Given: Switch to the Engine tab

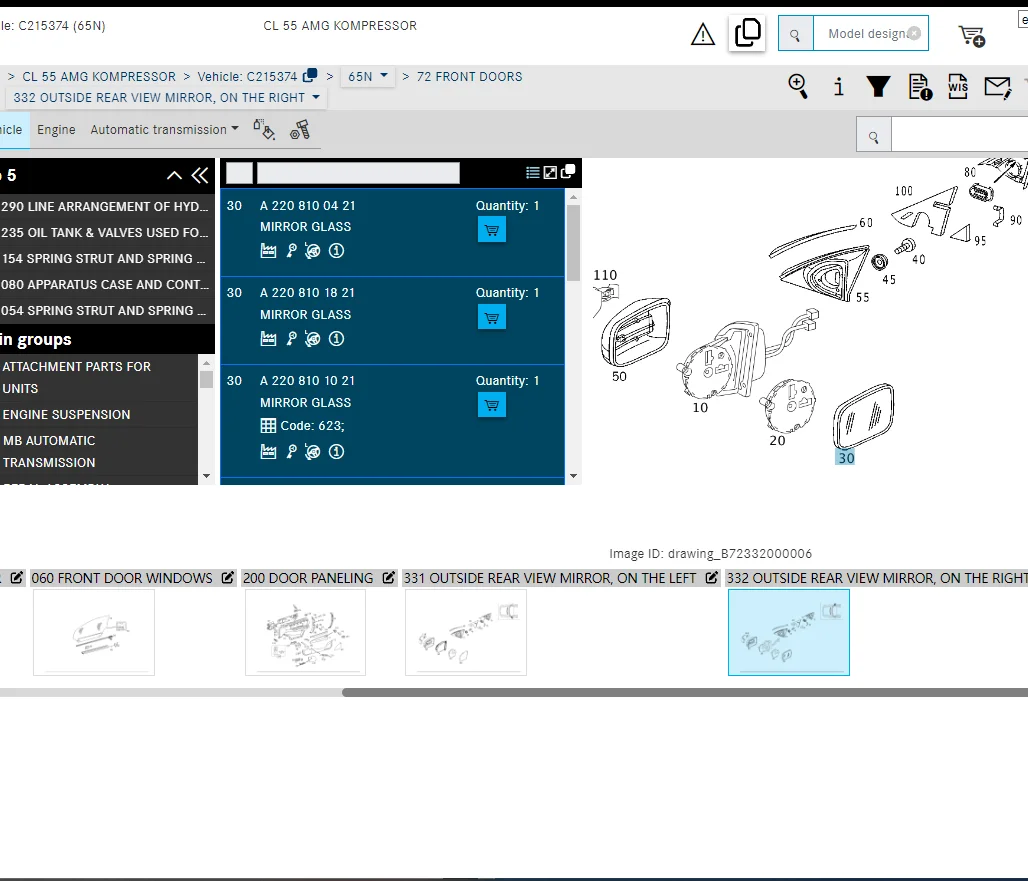Looking at the screenshot, I should pyautogui.click(x=56, y=130).
